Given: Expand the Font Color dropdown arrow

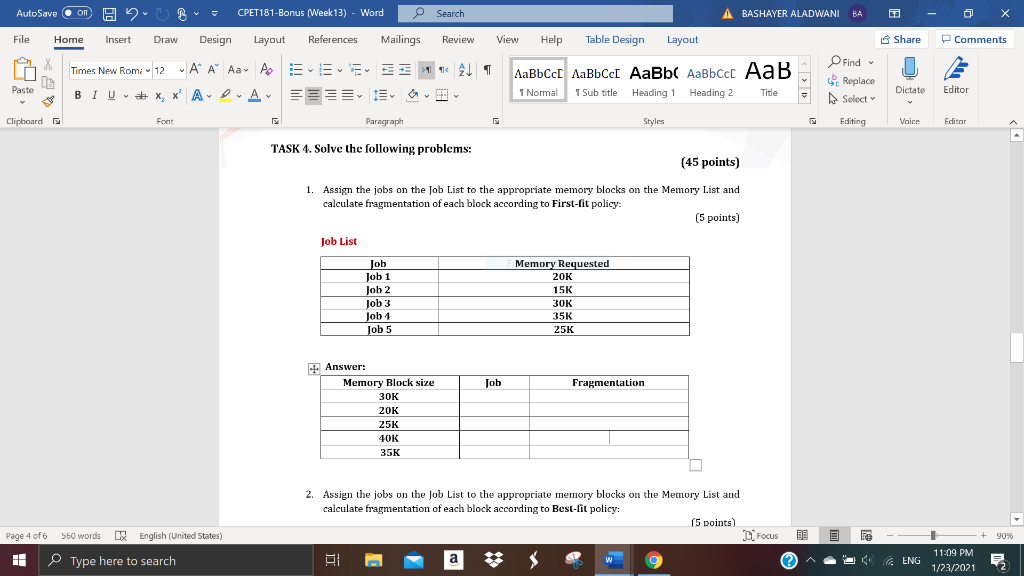Looking at the screenshot, I should (x=267, y=97).
